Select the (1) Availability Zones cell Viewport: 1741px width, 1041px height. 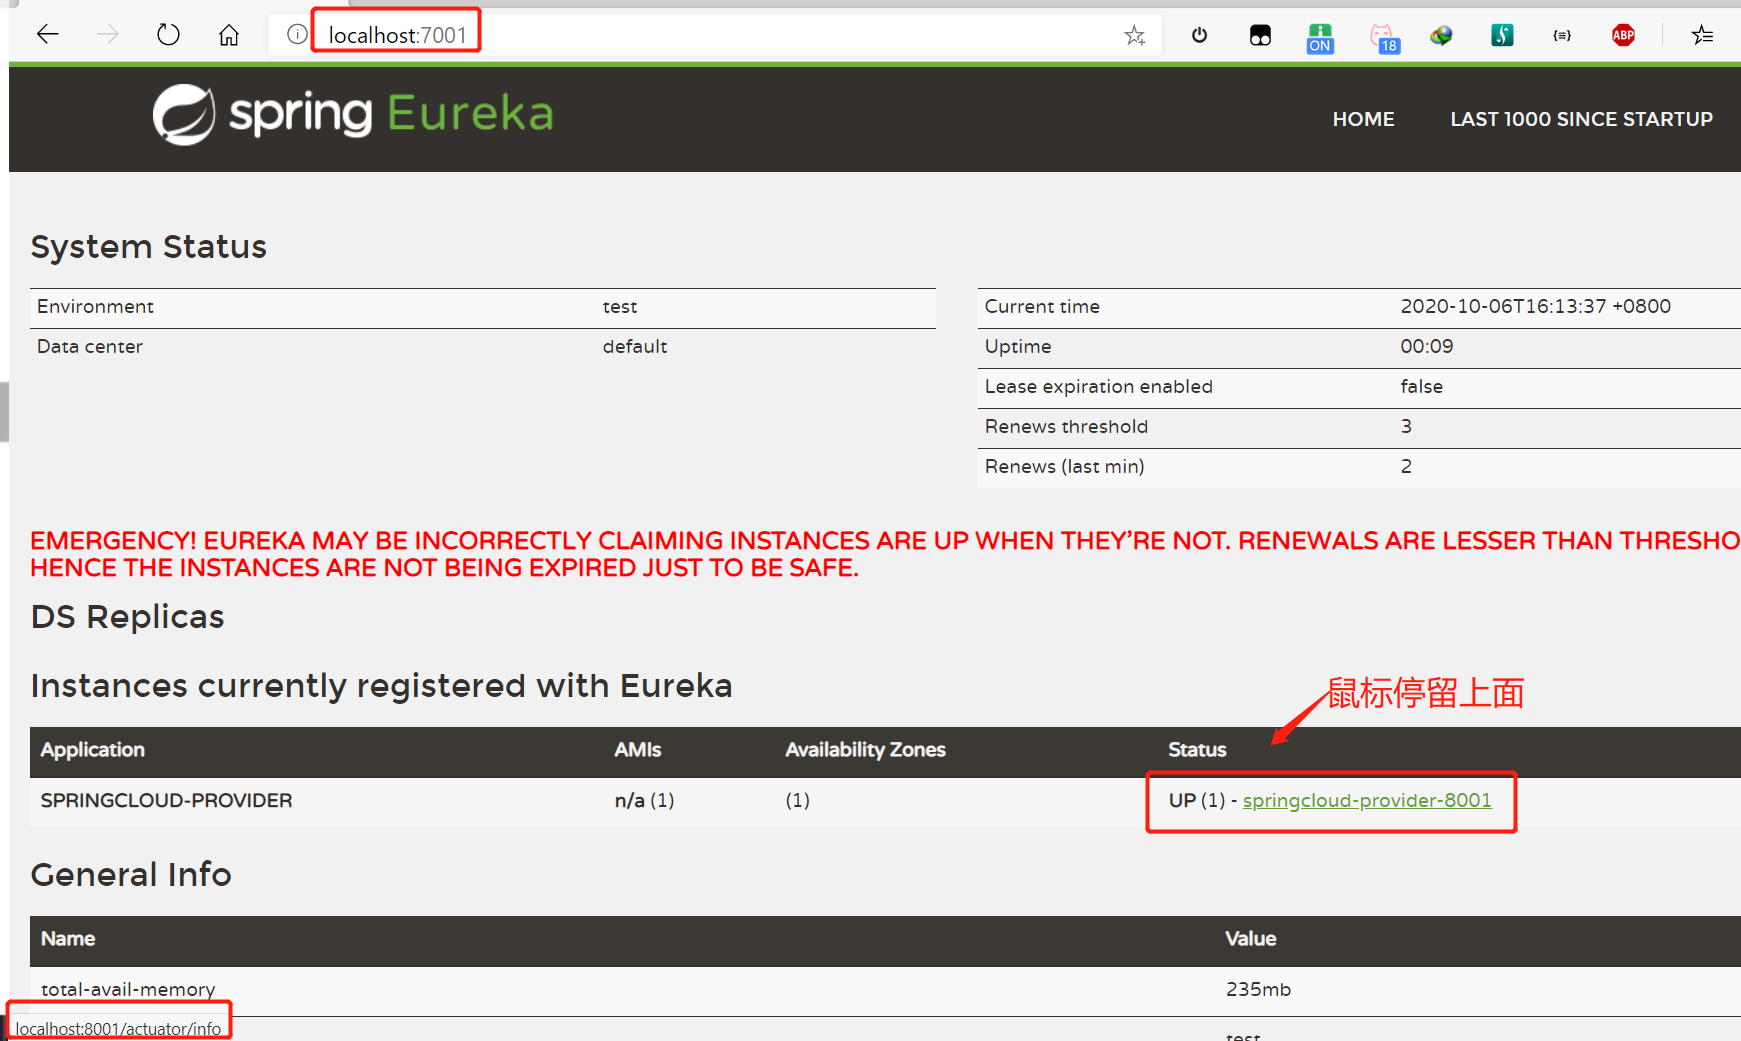pyautogui.click(x=797, y=800)
